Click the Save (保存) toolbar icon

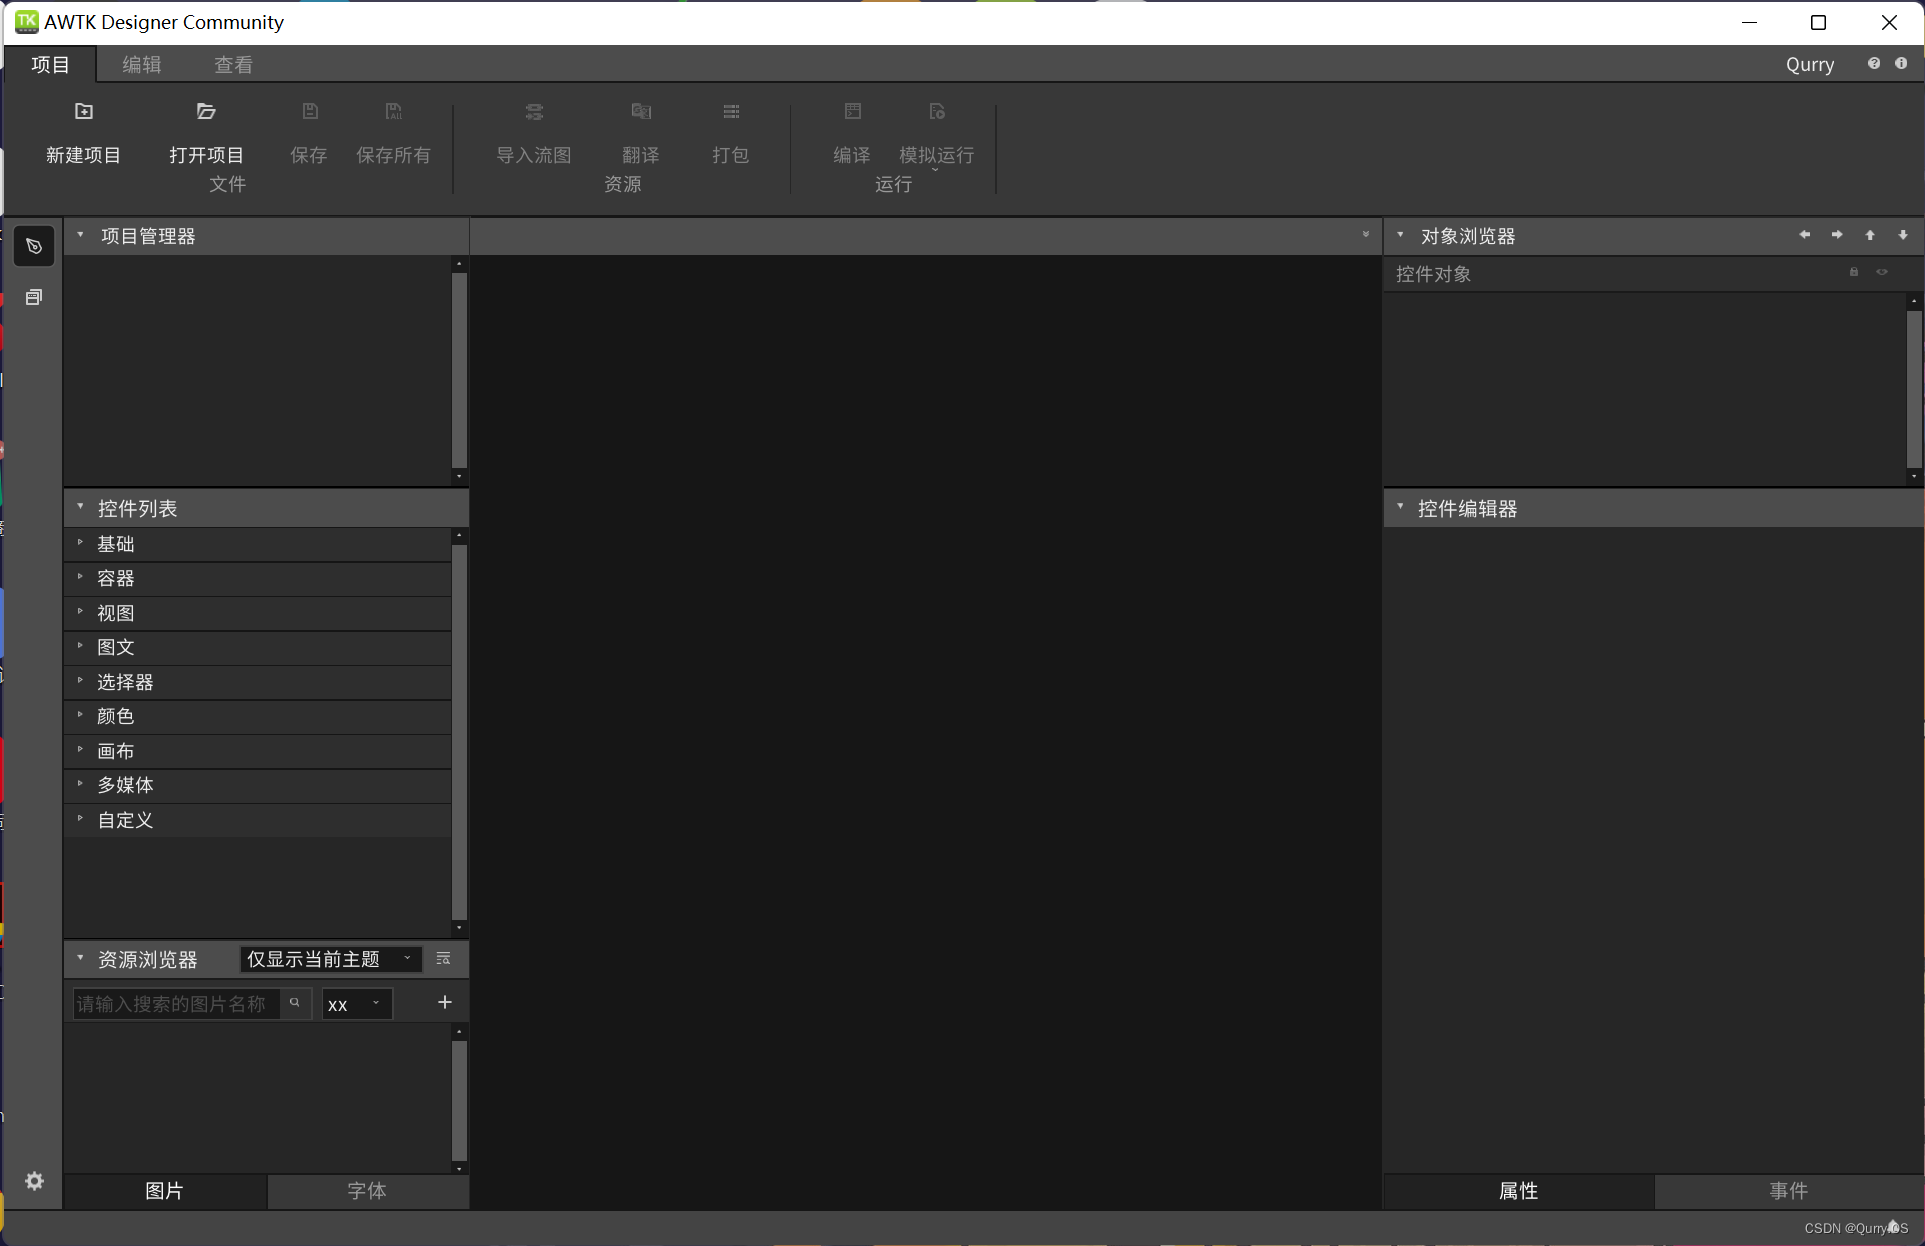[310, 111]
